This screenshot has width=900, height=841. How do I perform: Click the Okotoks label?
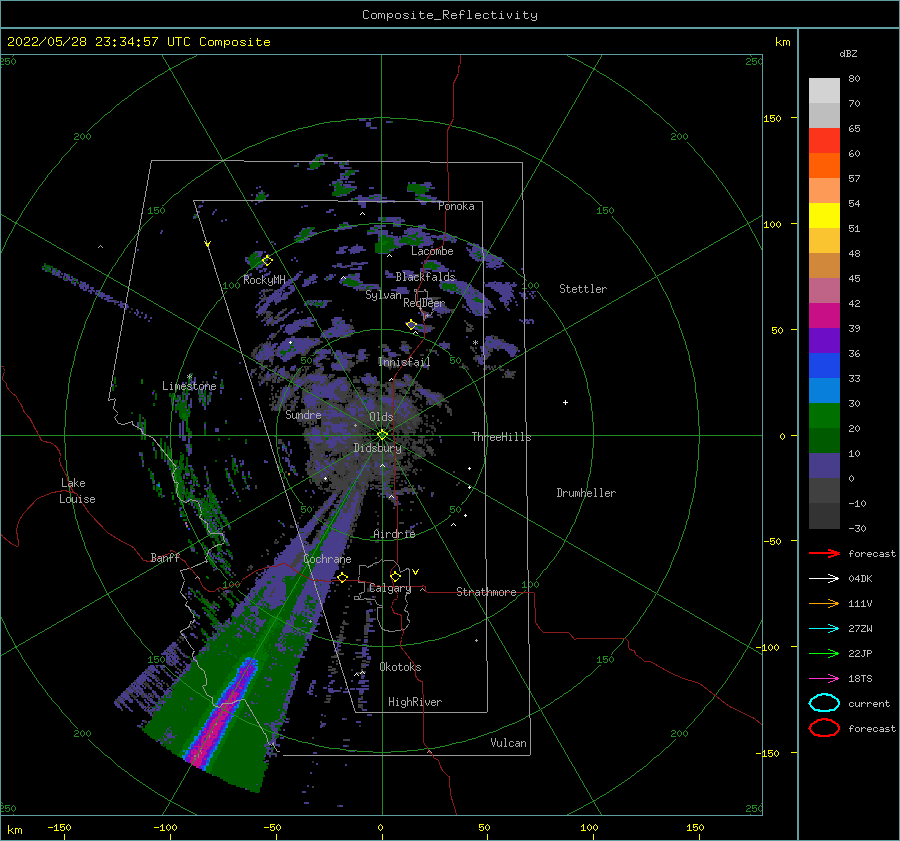400,667
